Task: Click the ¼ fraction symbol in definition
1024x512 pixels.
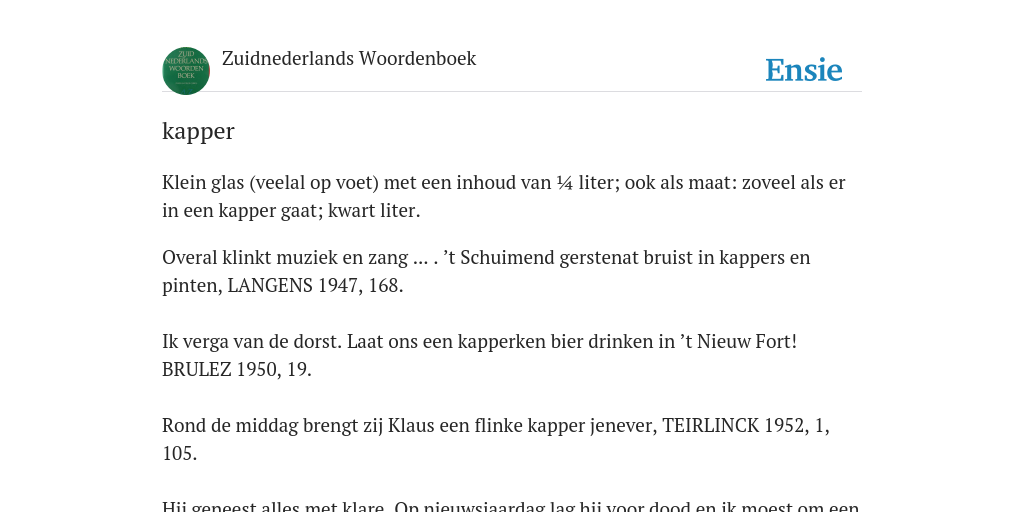Action: [565, 183]
